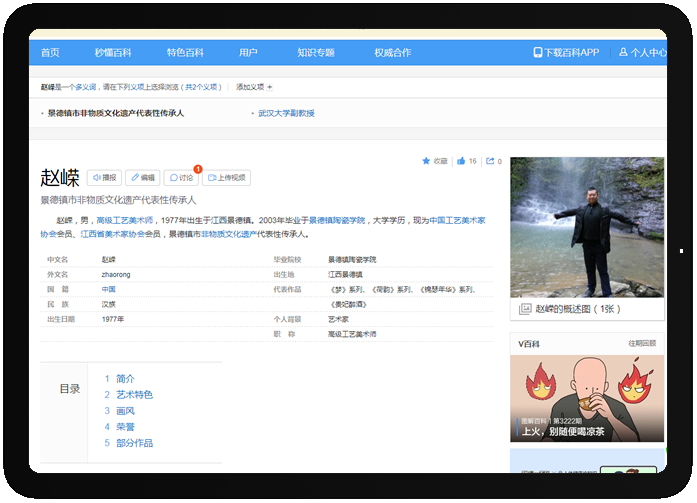Click the red notification badge on 讨论
The width and height of the screenshot is (697, 503).
[x=198, y=169]
